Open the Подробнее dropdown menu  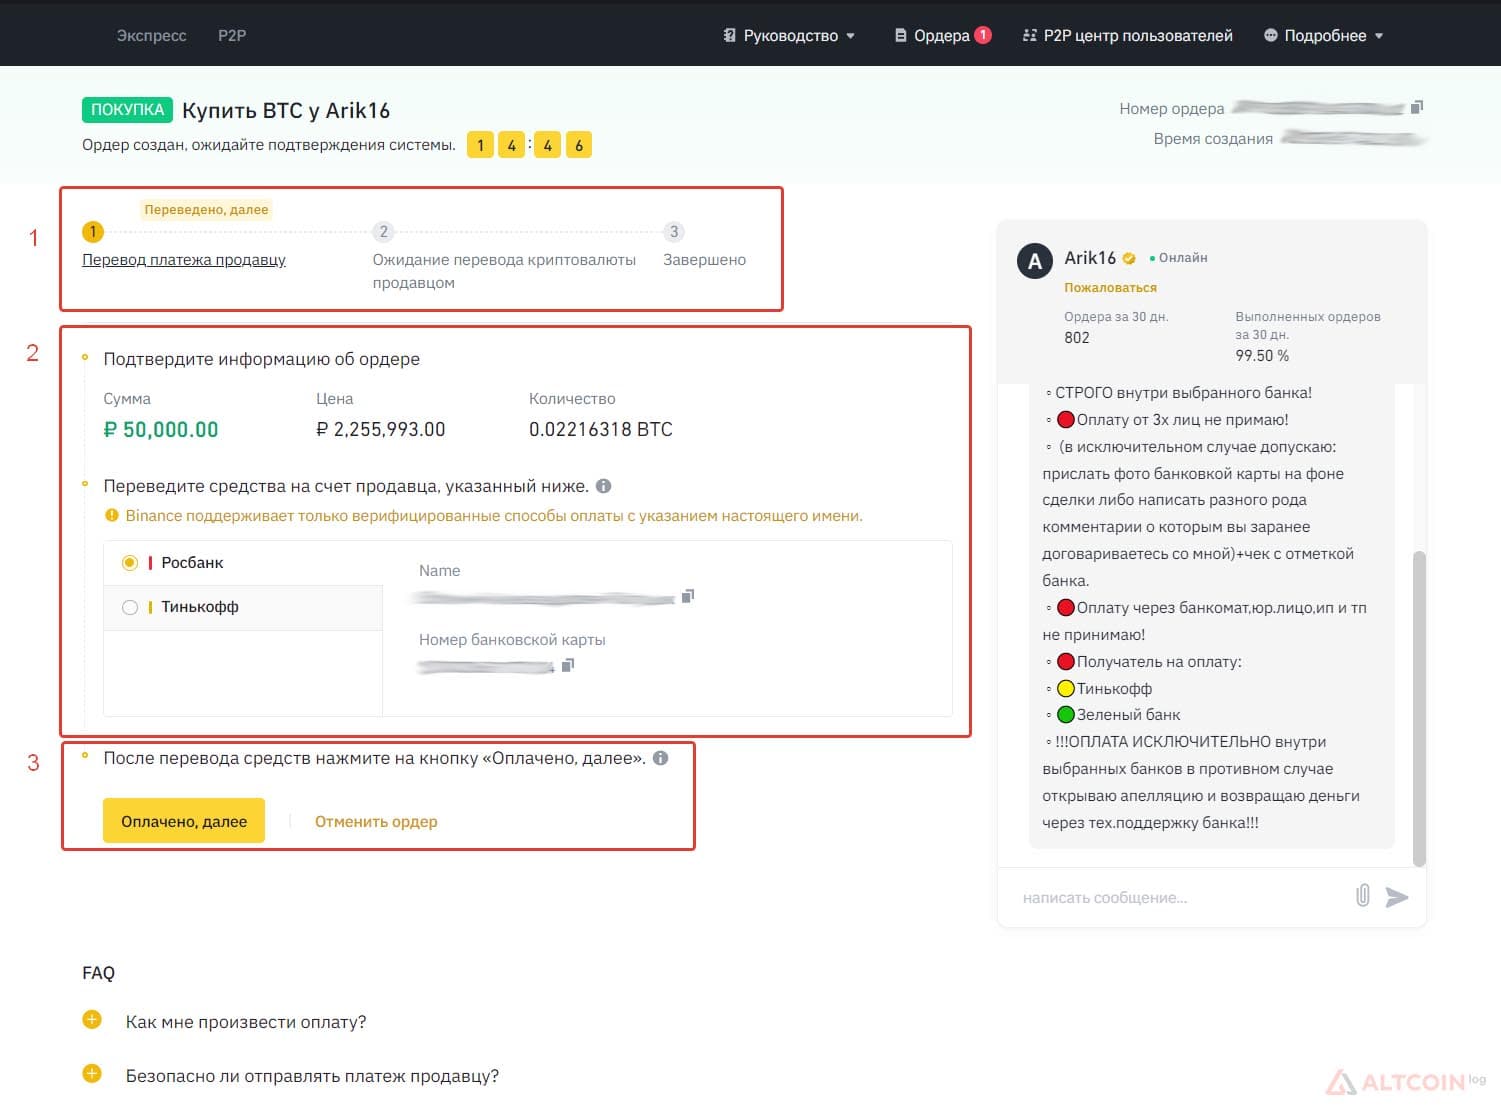click(1323, 36)
